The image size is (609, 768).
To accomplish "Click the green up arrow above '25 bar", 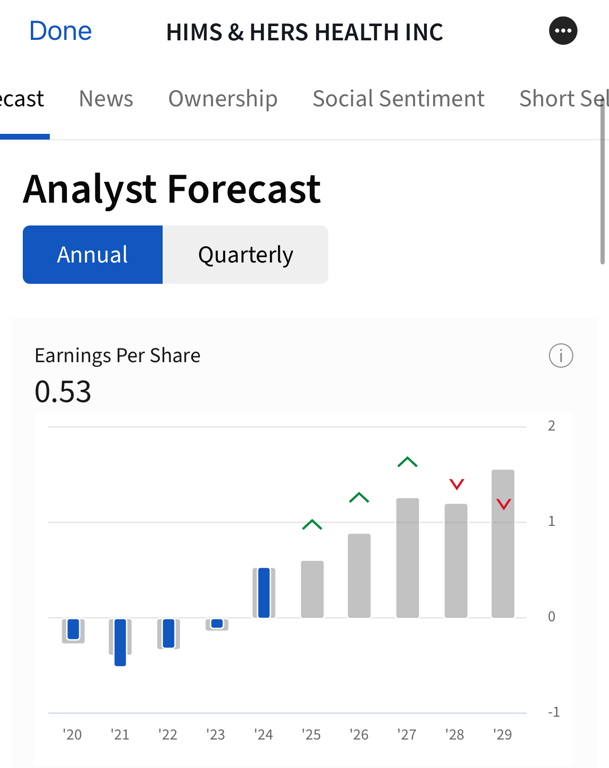I will point(312,524).
